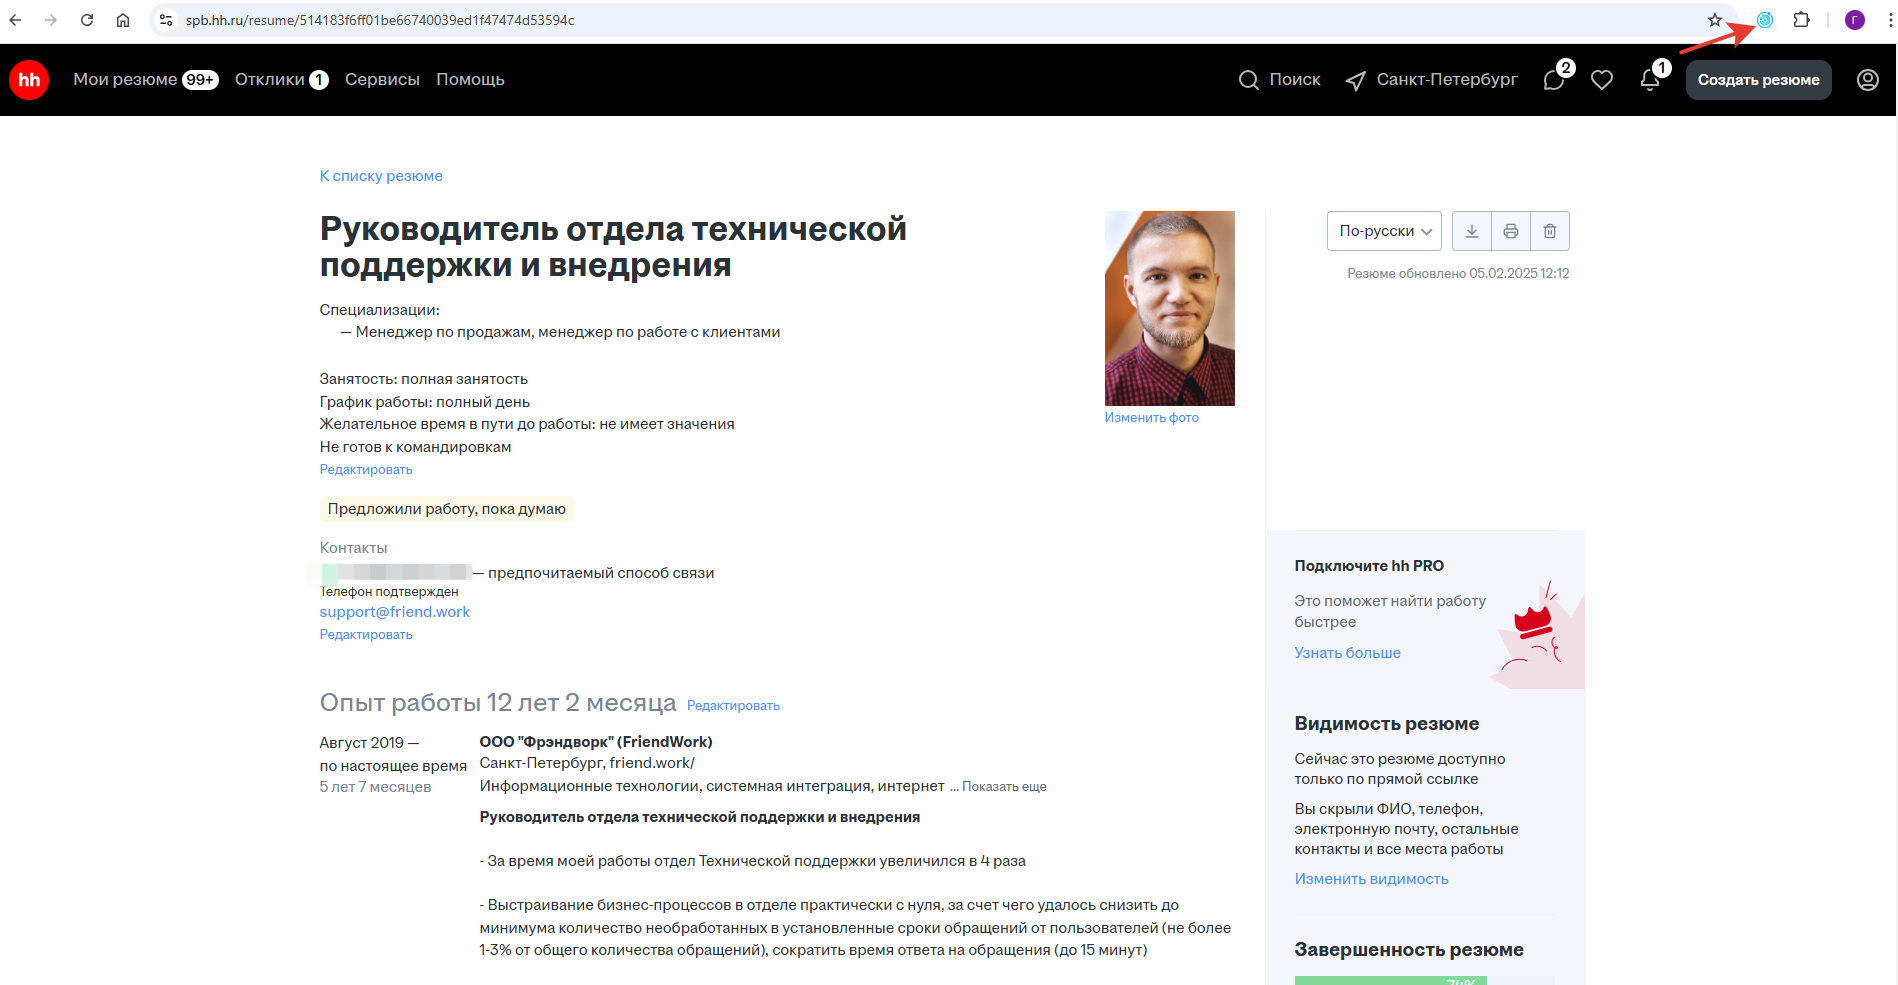Click the Создать резюме button
Viewport: 1898px width, 985px height.
[x=1758, y=80]
